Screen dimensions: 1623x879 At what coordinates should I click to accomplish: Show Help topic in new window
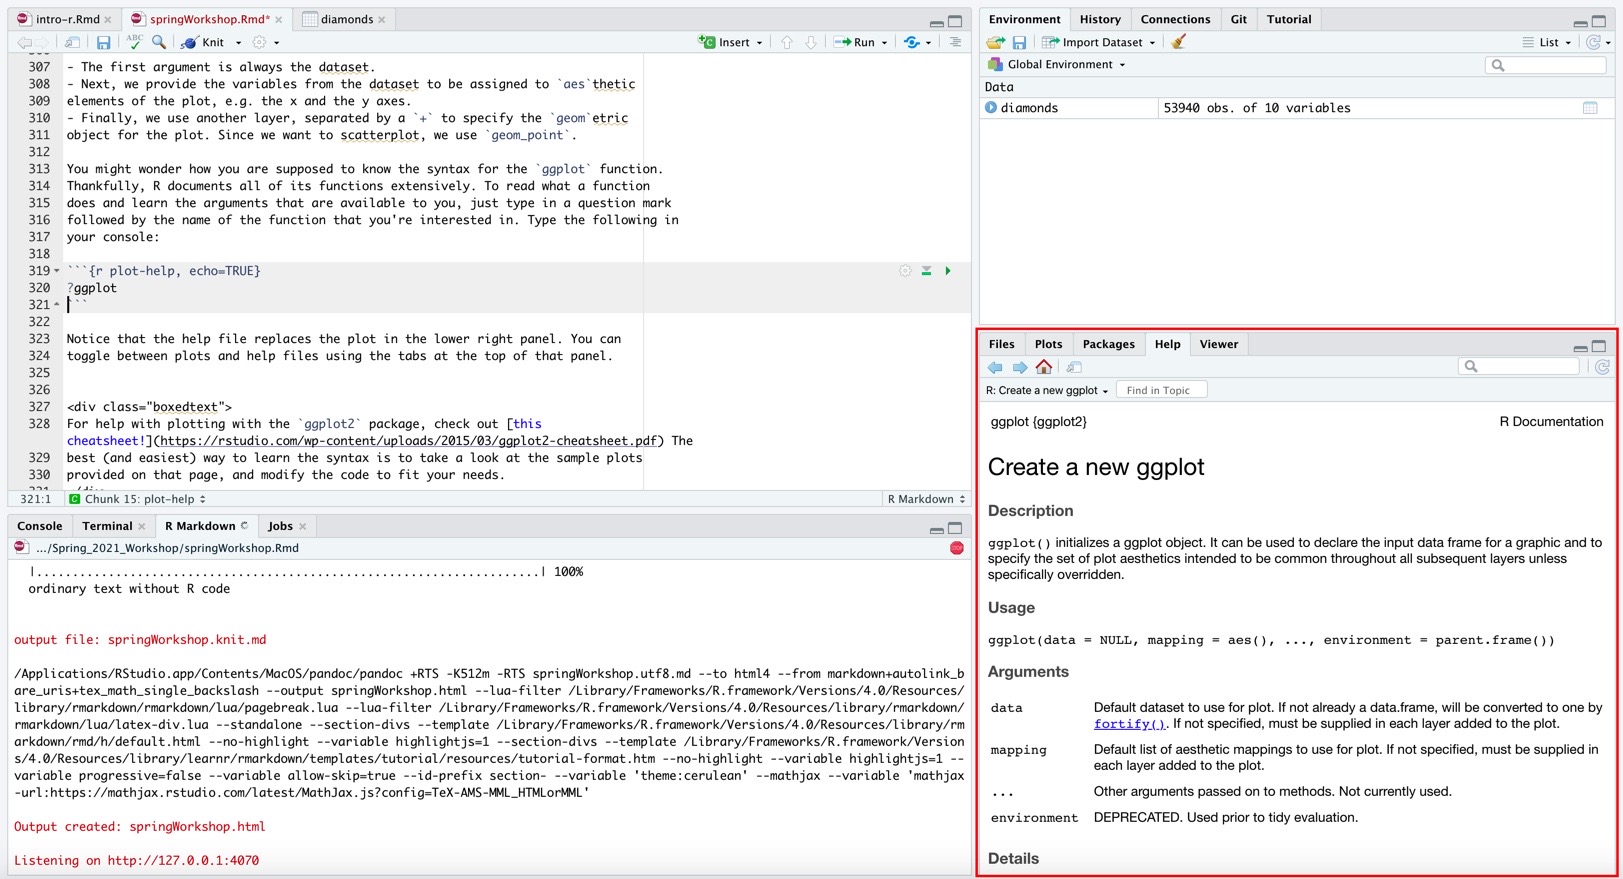[x=1074, y=367]
